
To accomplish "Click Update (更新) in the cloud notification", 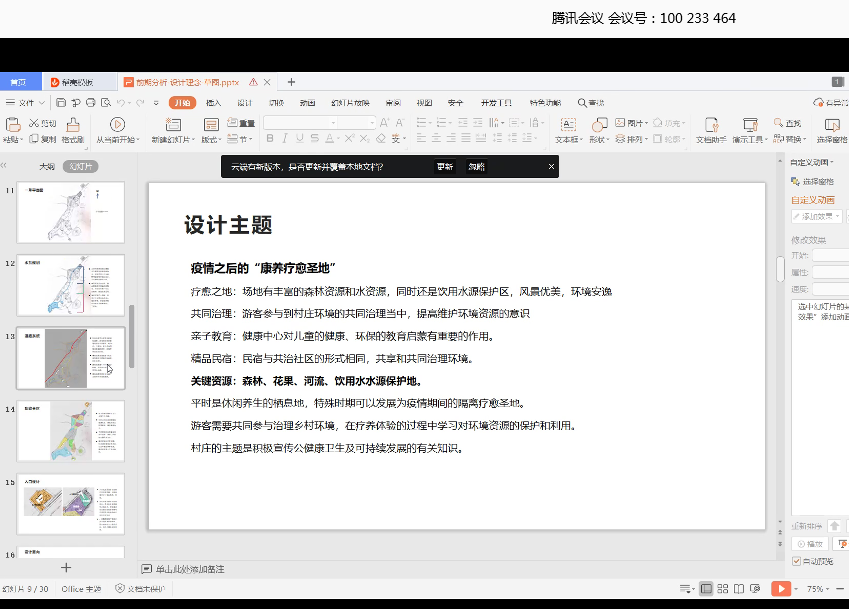I will pyautogui.click(x=444, y=167).
